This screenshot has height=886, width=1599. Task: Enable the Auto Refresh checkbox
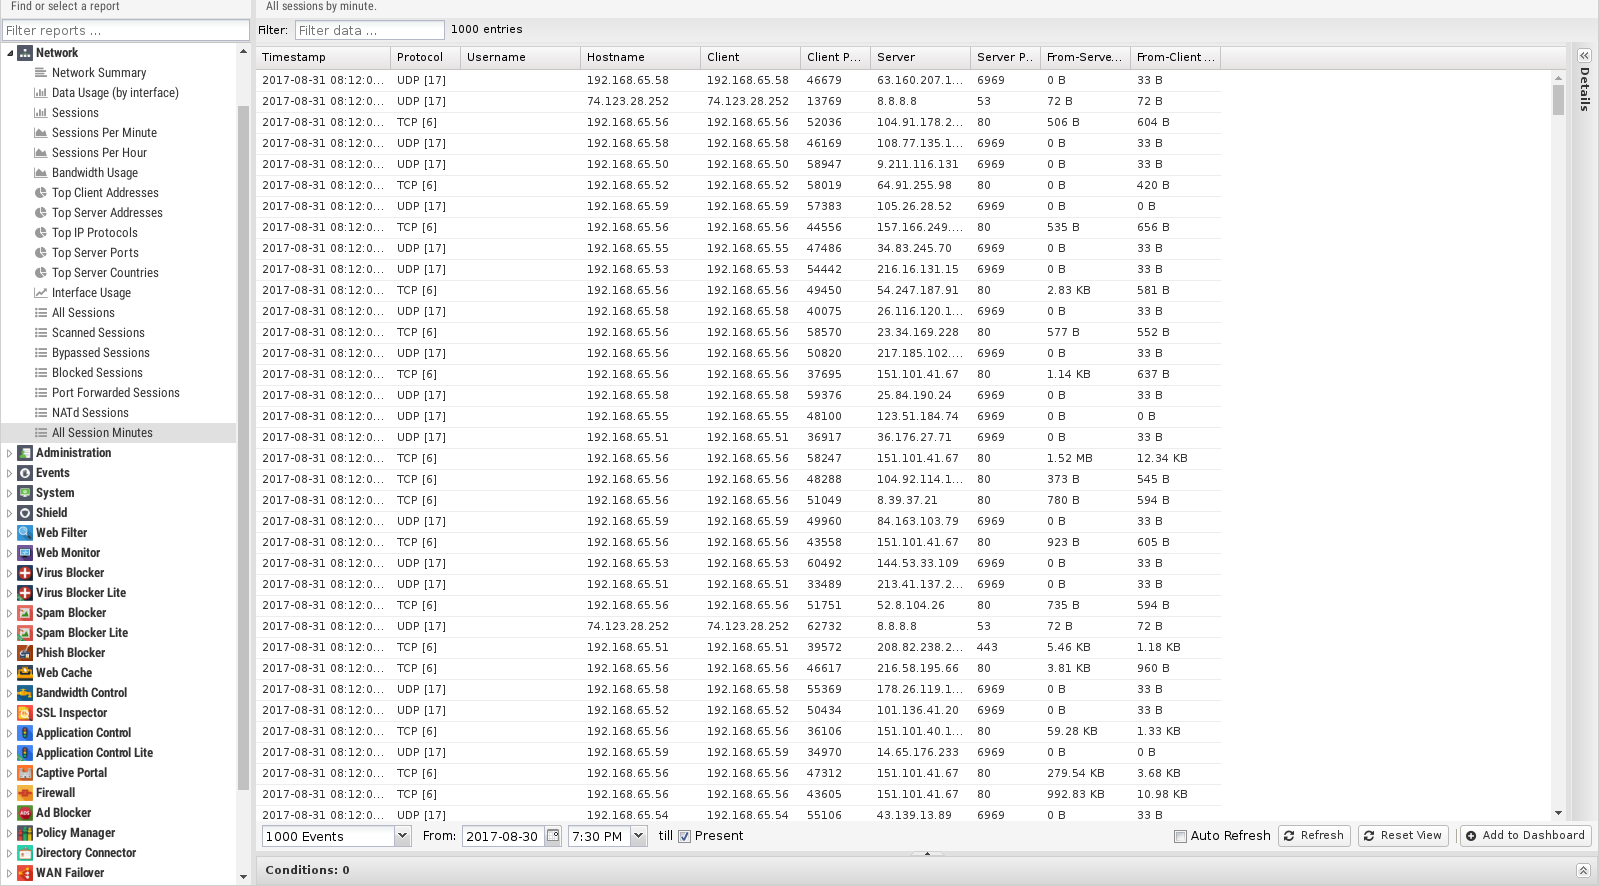coord(1180,836)
